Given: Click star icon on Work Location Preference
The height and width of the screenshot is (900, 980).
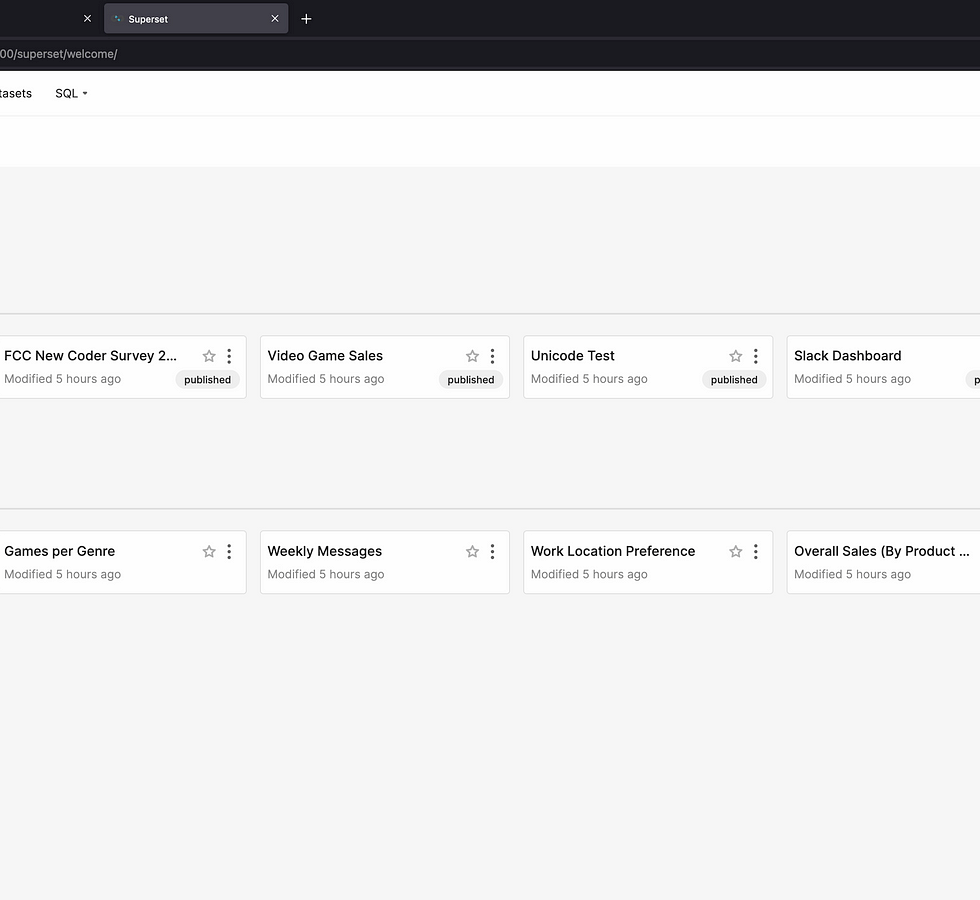Looking at the screenshot, I should (x=736, y=551).
